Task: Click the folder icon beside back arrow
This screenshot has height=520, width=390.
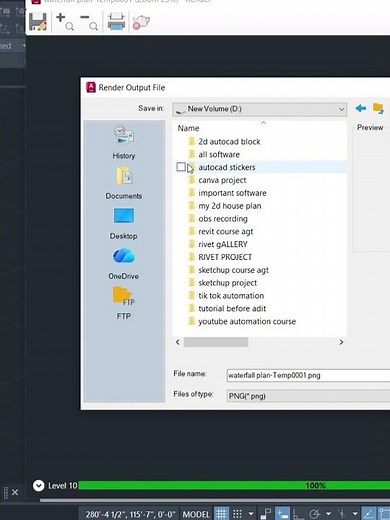Action: pos(378,108)
